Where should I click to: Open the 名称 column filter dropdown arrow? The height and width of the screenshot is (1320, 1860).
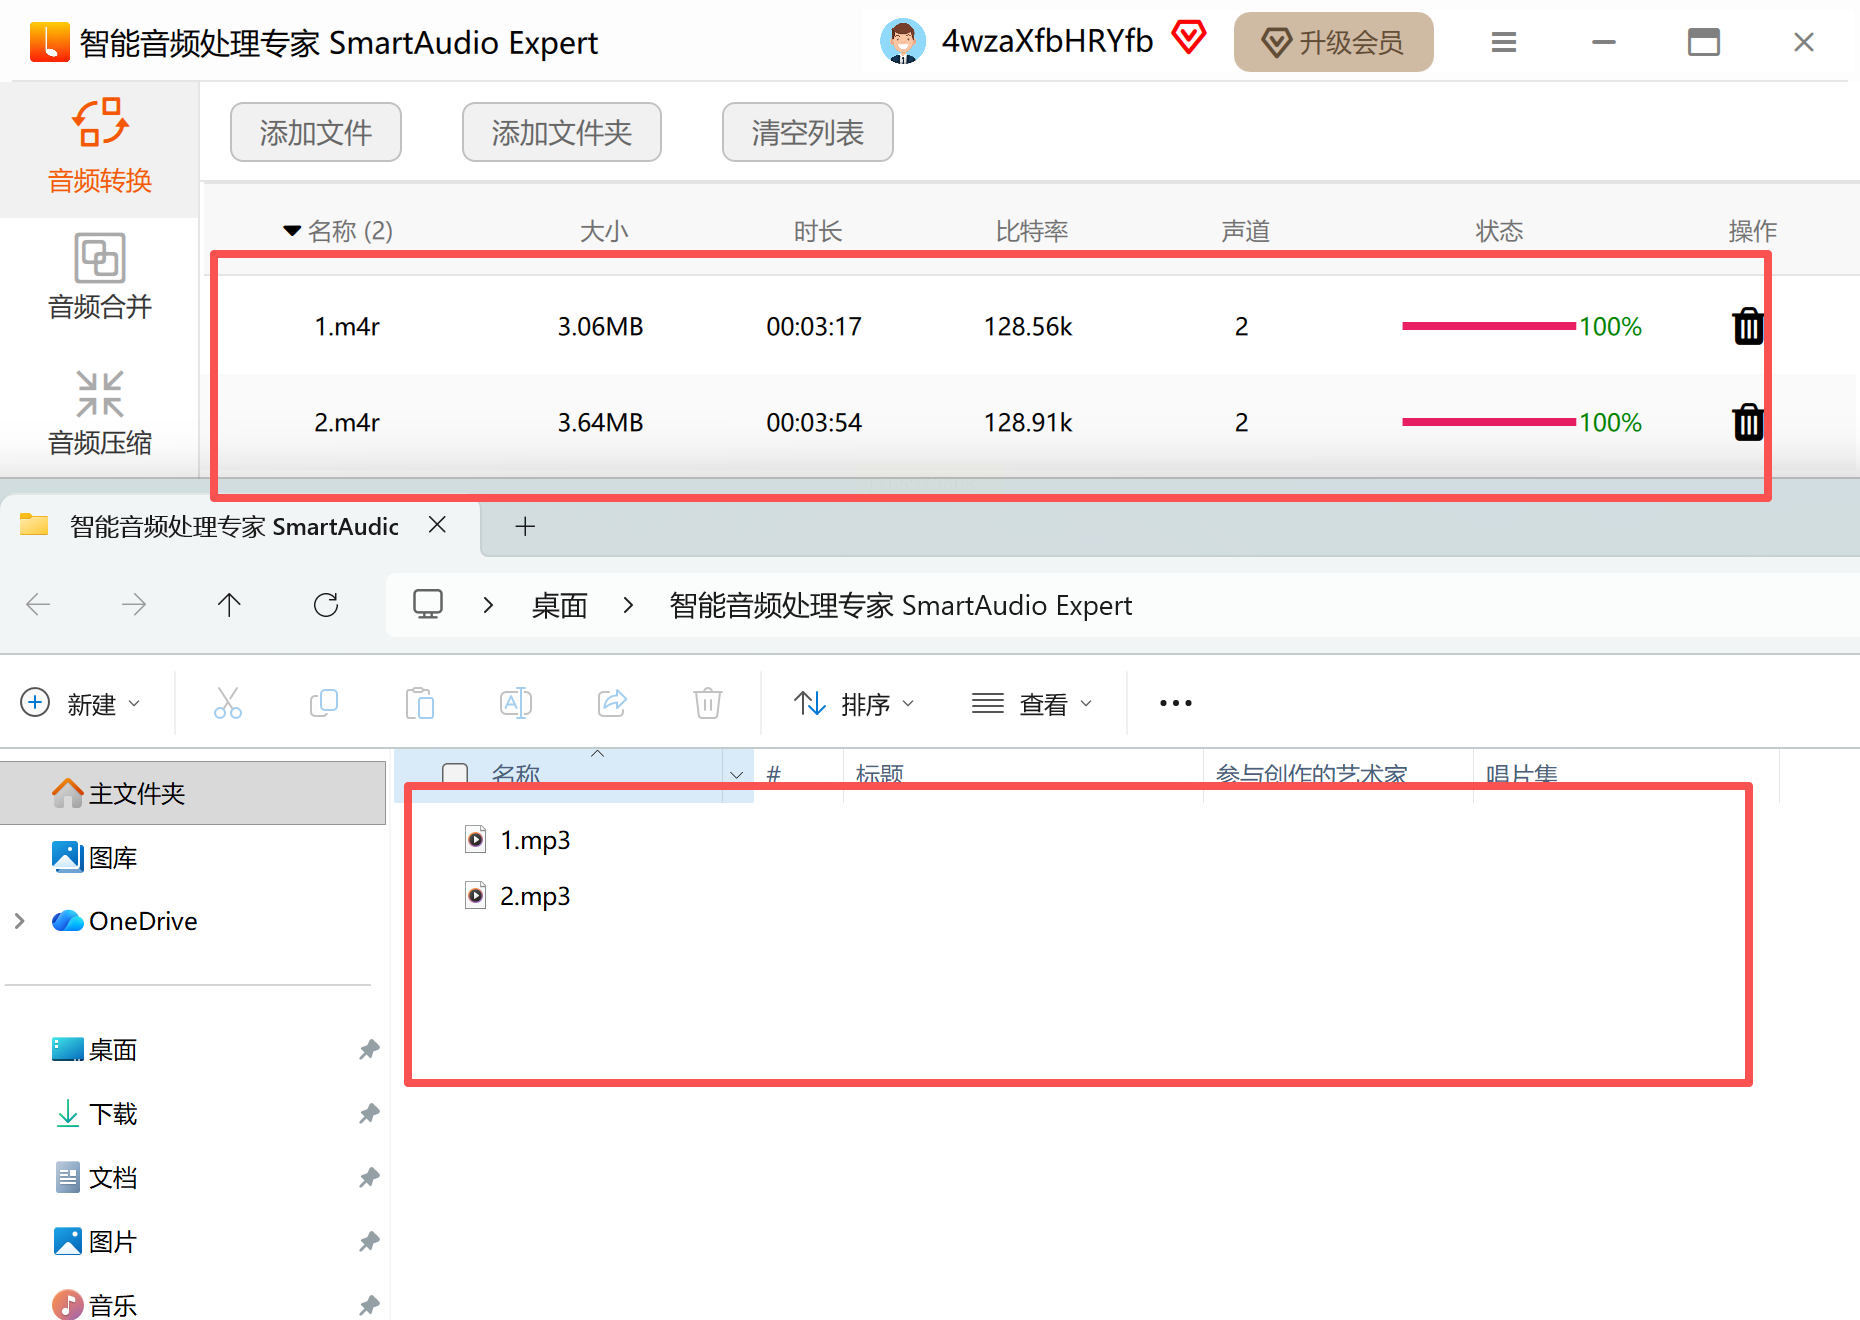(737, 775)
